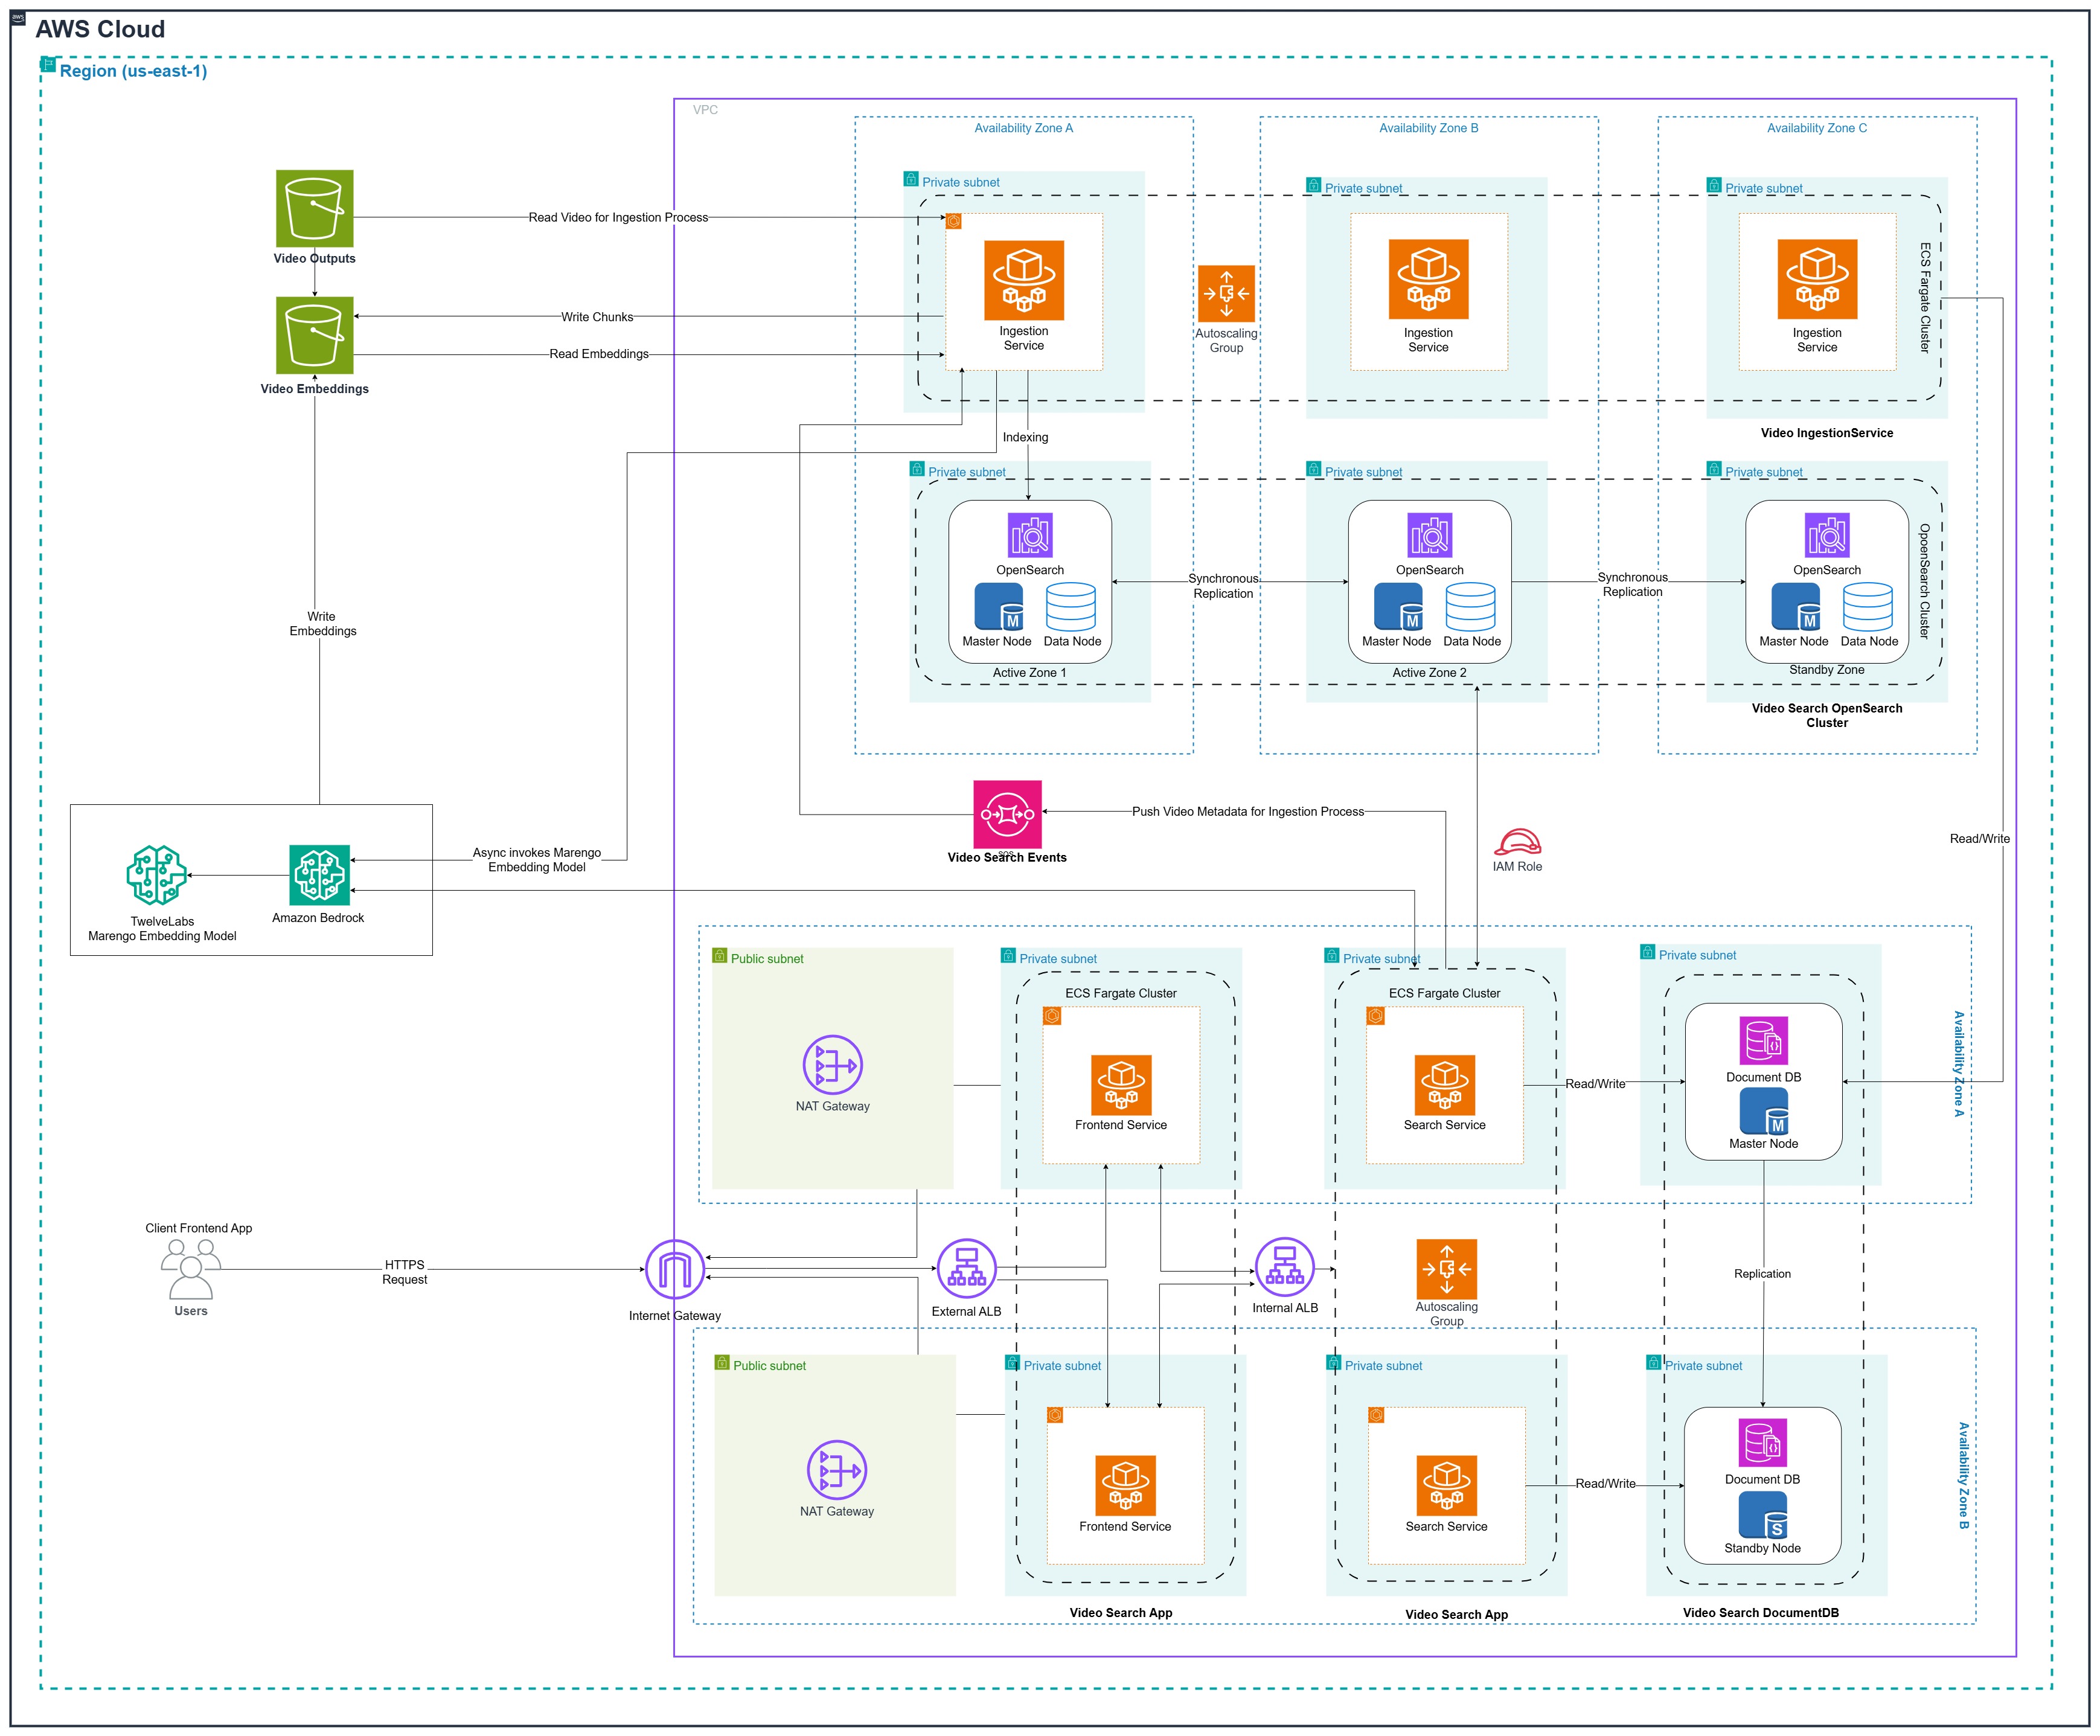Select the Ingestion Service icon in Availability Zone B
This screenshot has height=1736, width=2100.
[1428, 279]
